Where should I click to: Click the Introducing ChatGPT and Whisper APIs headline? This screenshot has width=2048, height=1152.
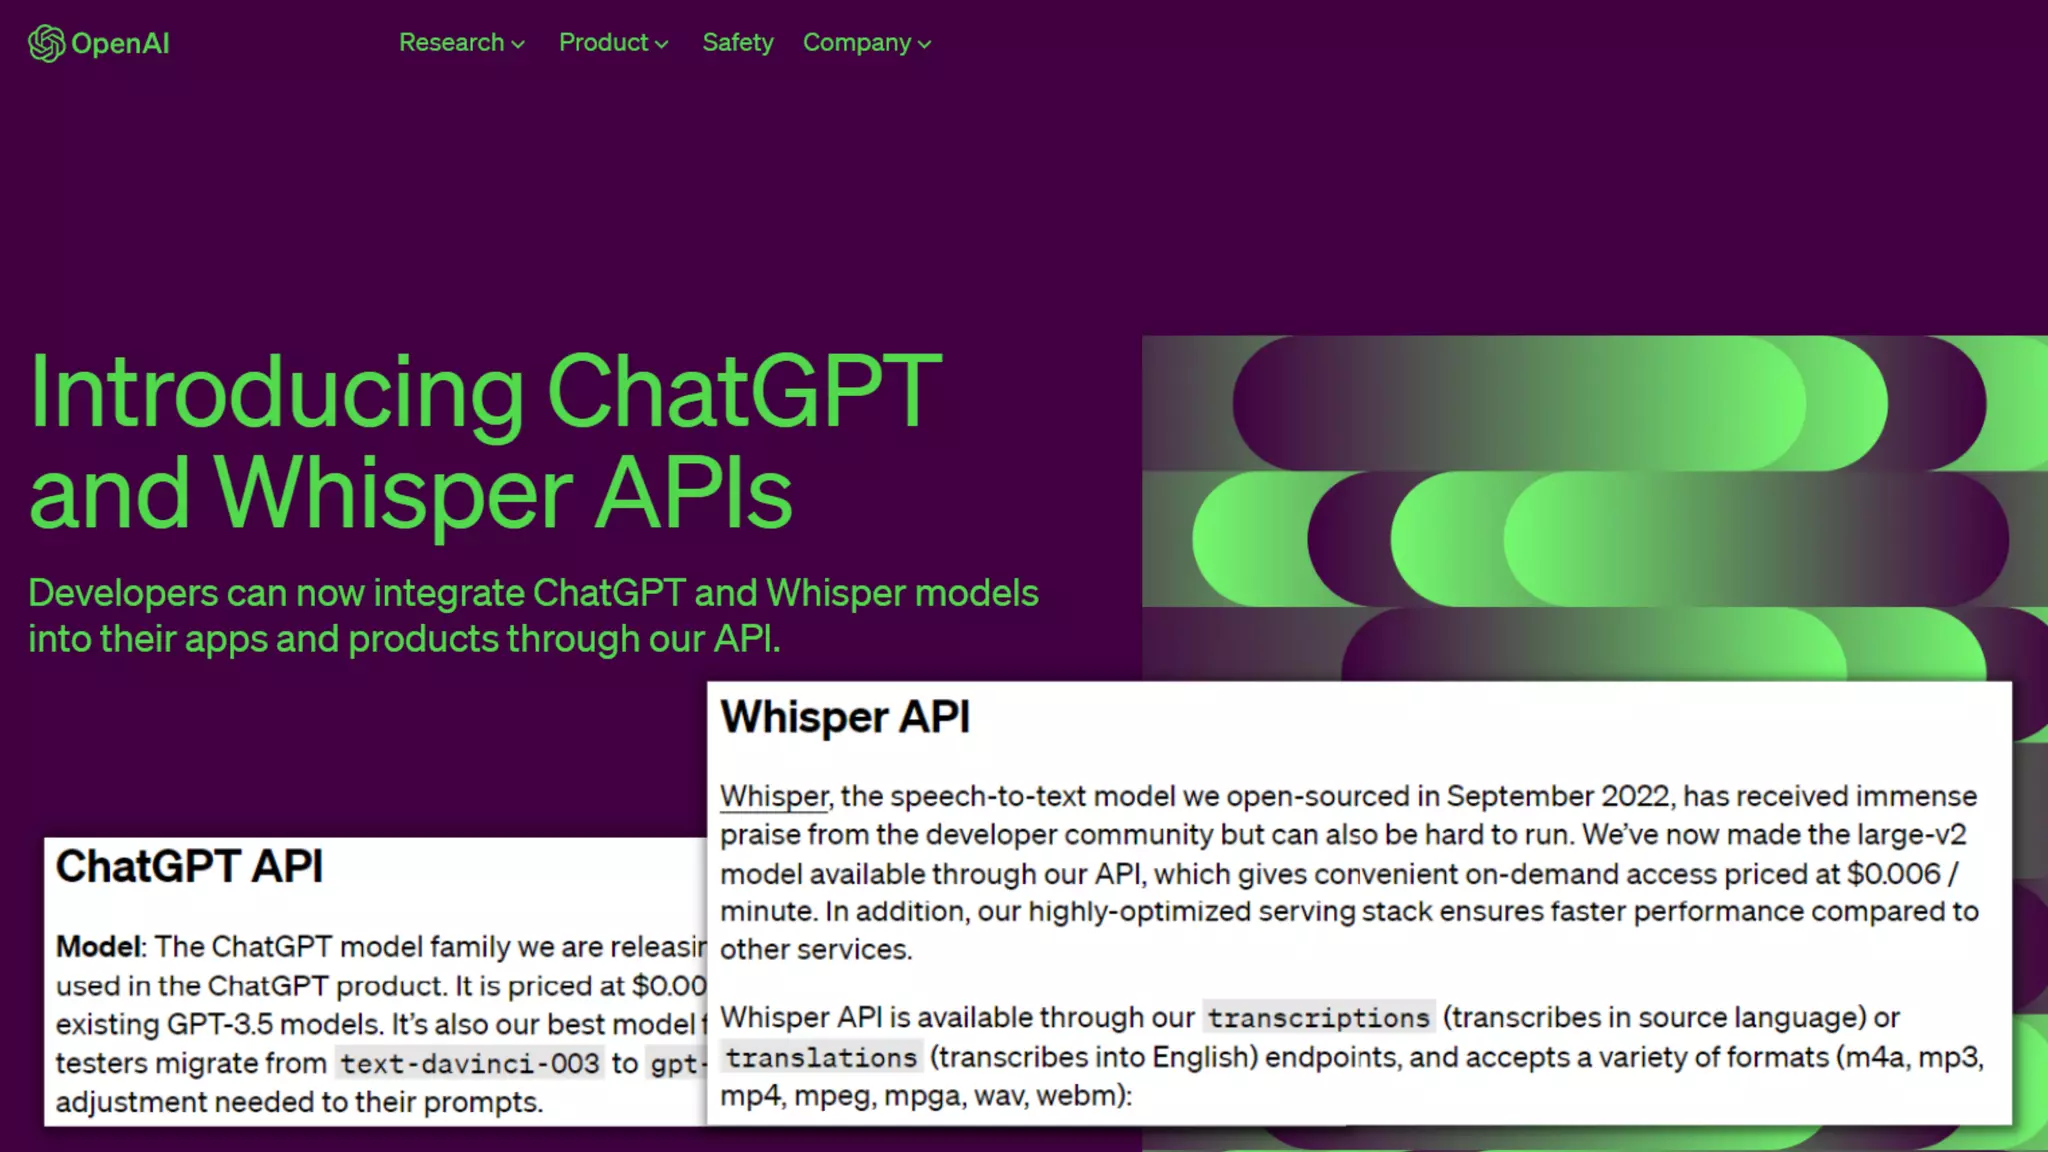tap(485, 440)
